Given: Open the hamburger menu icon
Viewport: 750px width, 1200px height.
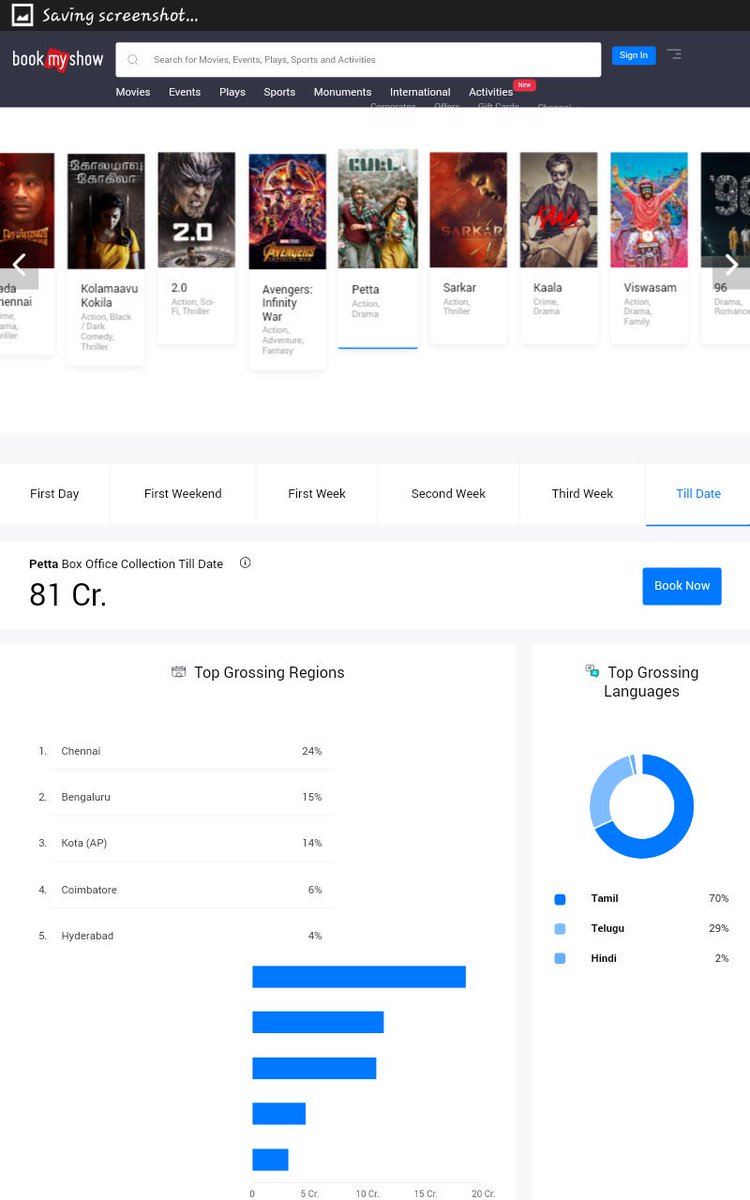Looking at the screenshot, I should click(x=674, y=54).
